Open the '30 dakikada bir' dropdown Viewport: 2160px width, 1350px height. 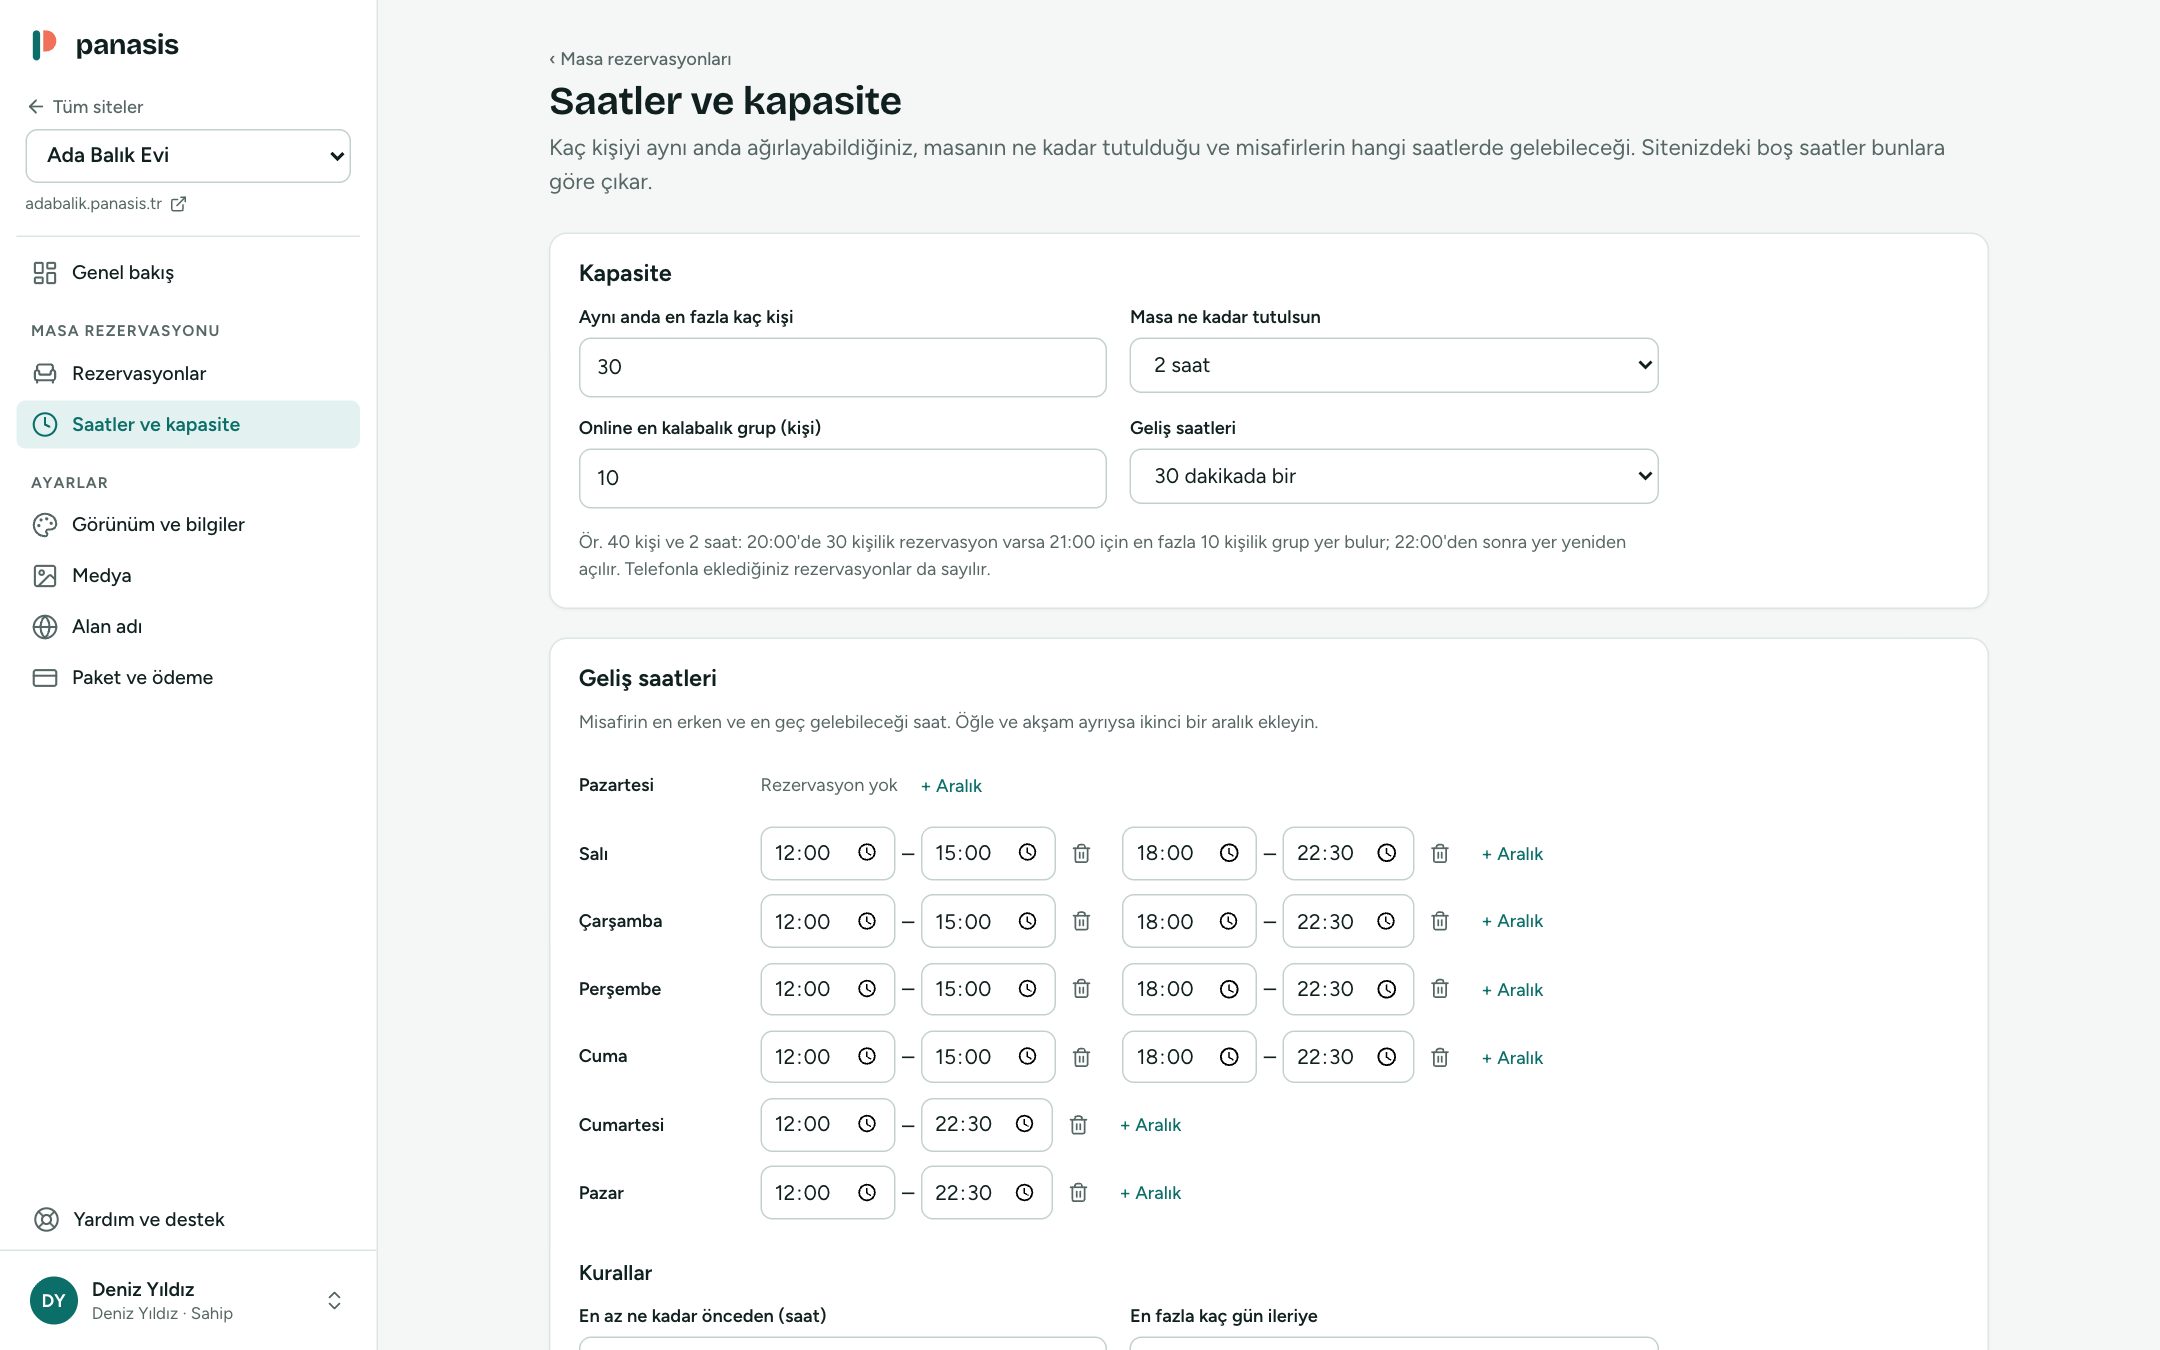(x=1394, y=476)
